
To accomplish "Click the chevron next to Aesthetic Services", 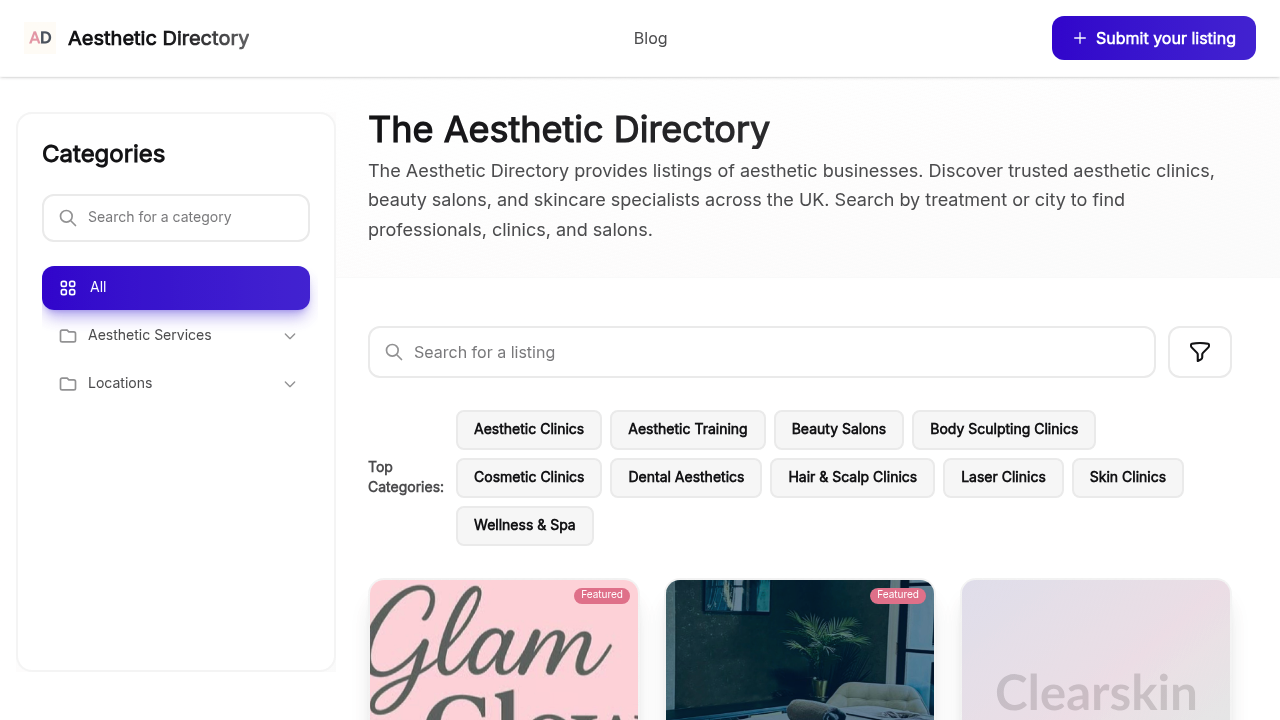I will tap(289, 336).
